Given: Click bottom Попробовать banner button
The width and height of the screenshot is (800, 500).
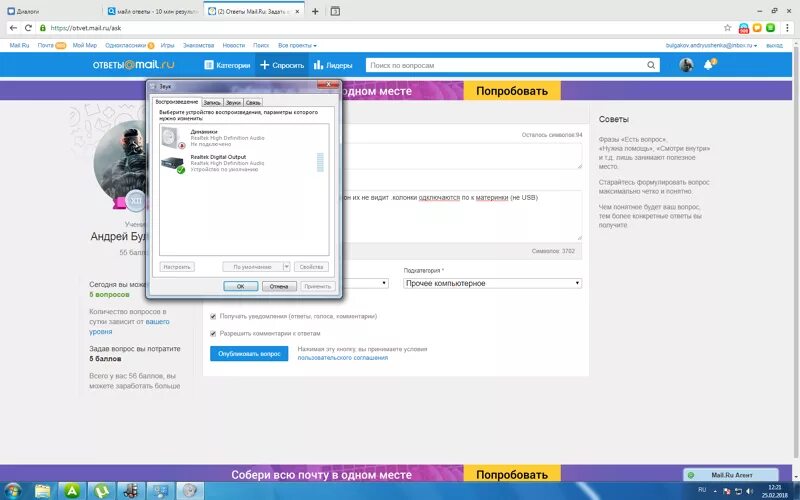Looking at the screenshot, I should [x=512, y=474].
